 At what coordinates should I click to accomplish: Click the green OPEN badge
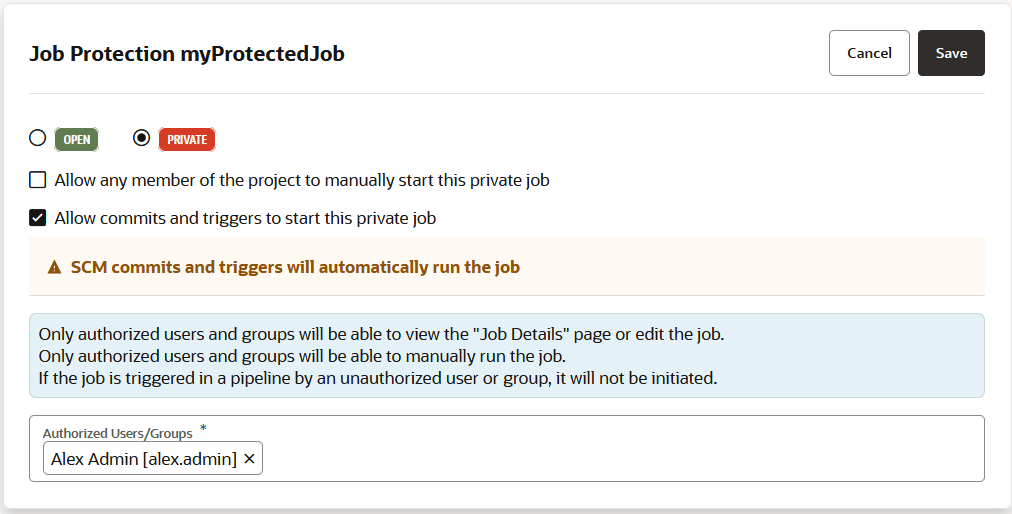click(x=77, y=140)
